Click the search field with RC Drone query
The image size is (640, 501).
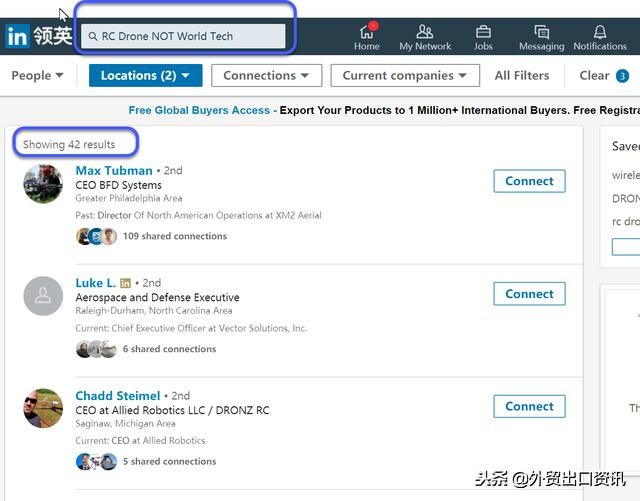[x=183, y=36]
